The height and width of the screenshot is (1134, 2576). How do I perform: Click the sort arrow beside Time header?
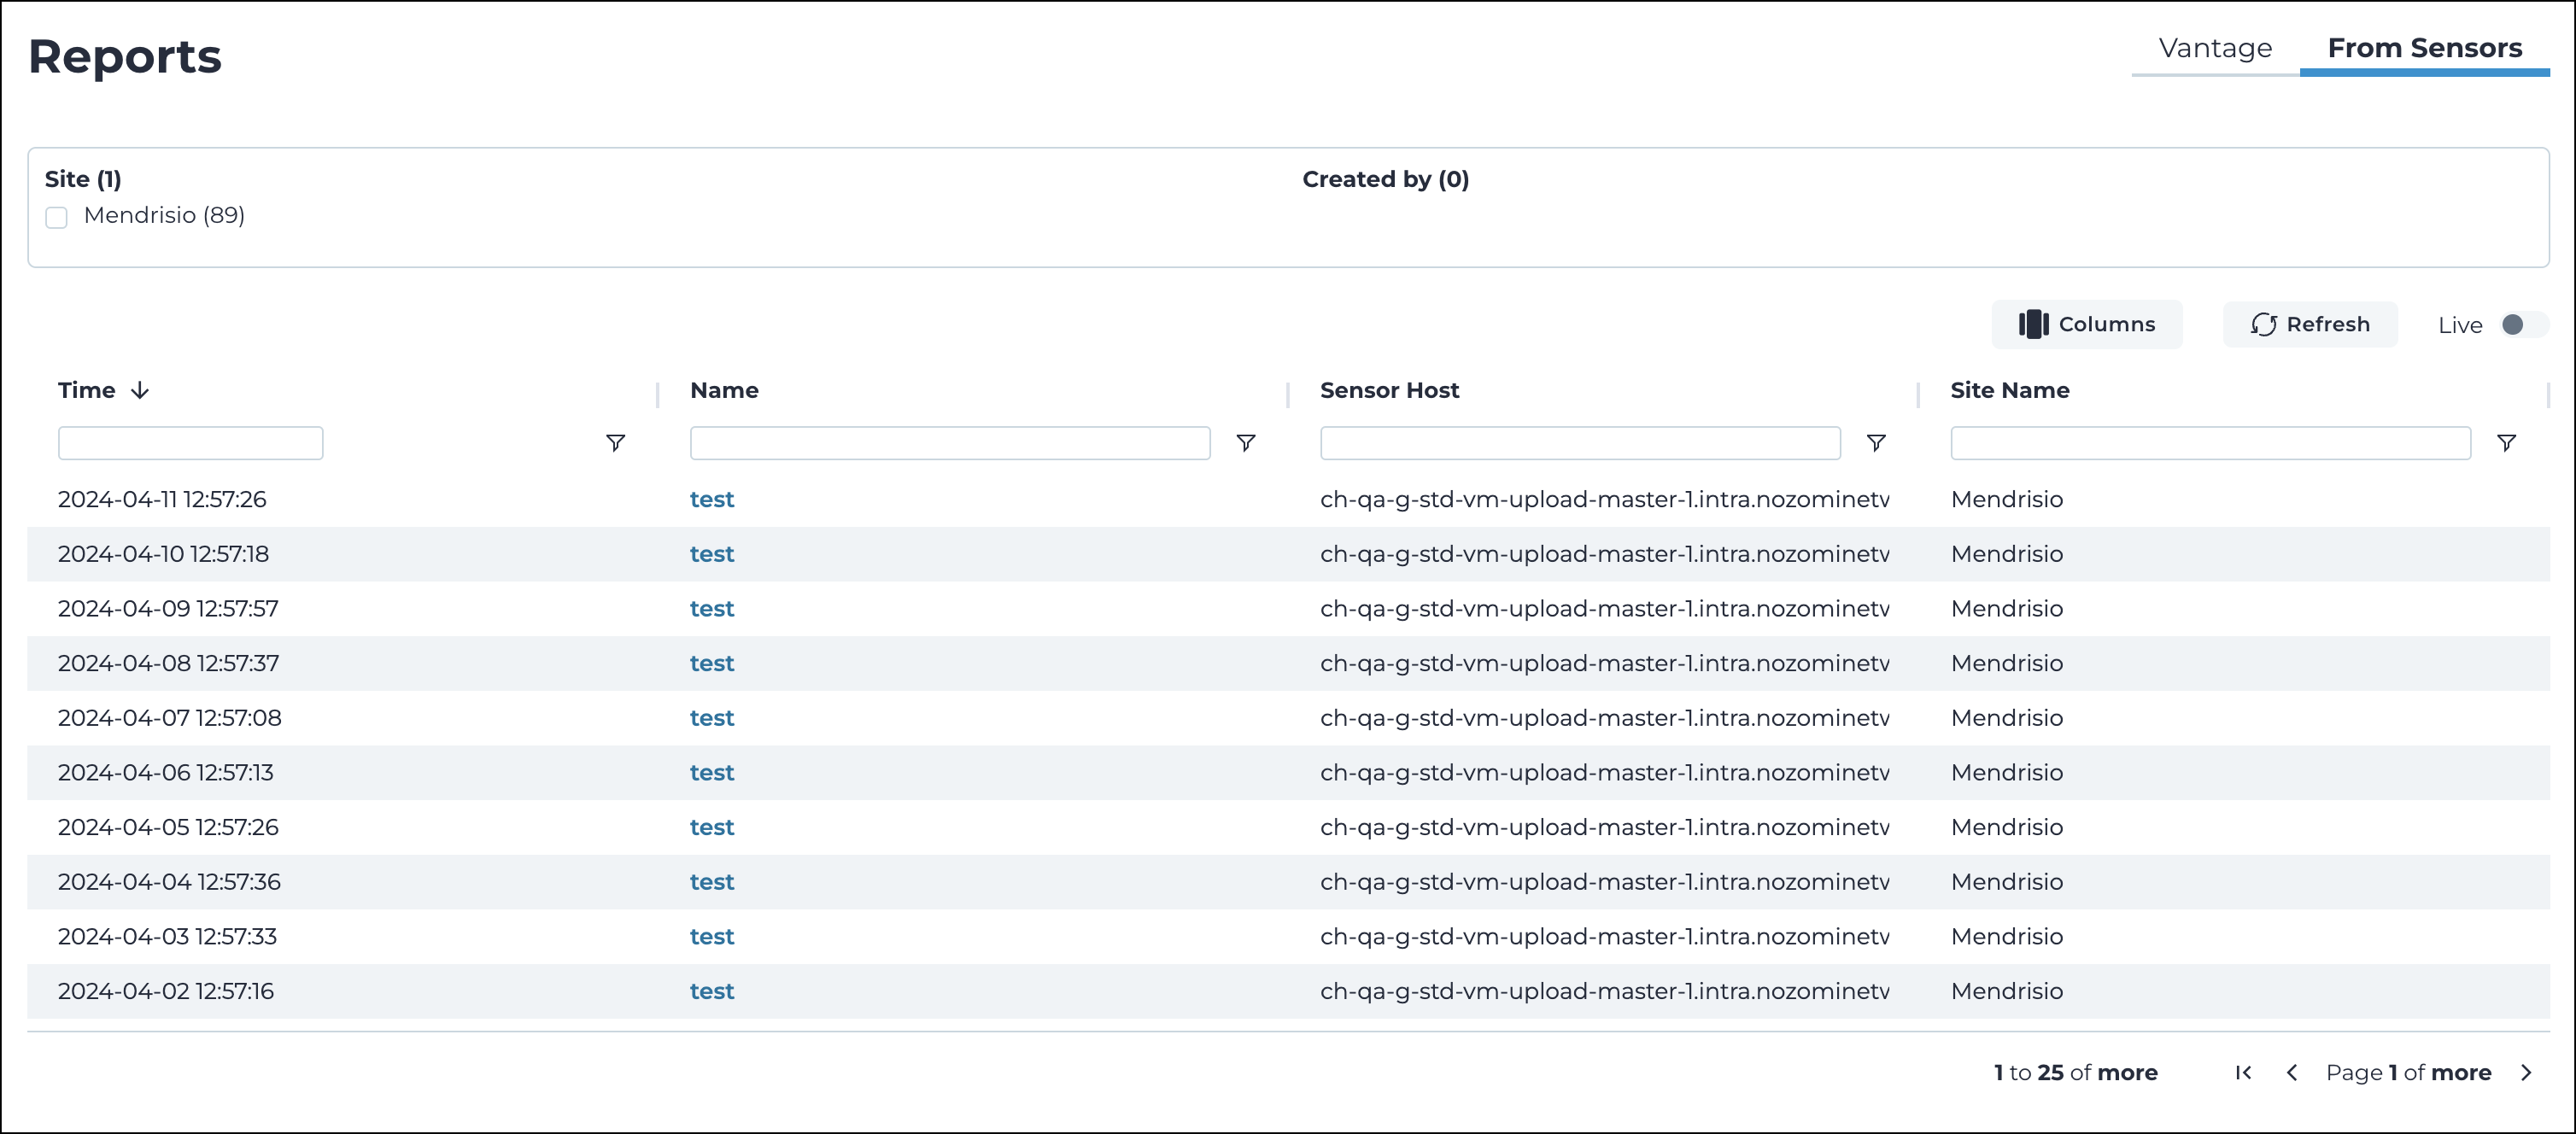[140, 390]
